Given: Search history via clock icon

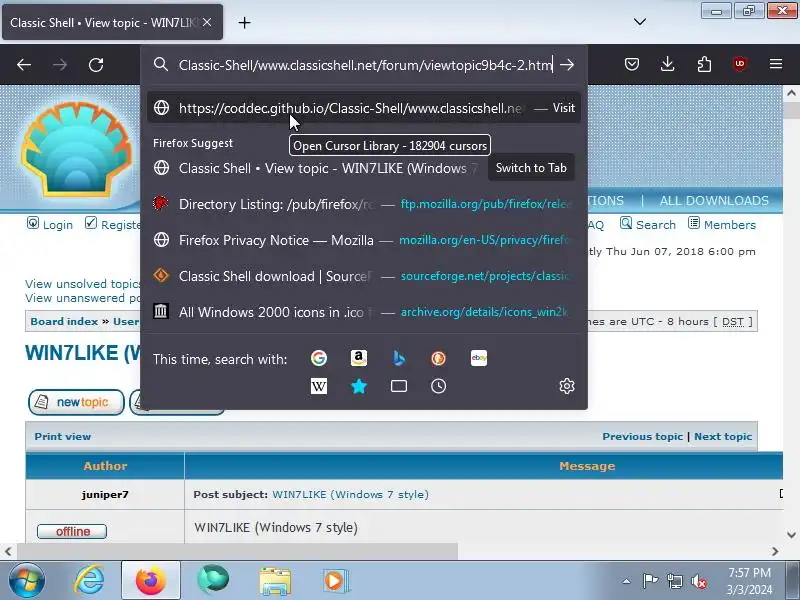Looking at the screenshot, I should click(438, 386).
